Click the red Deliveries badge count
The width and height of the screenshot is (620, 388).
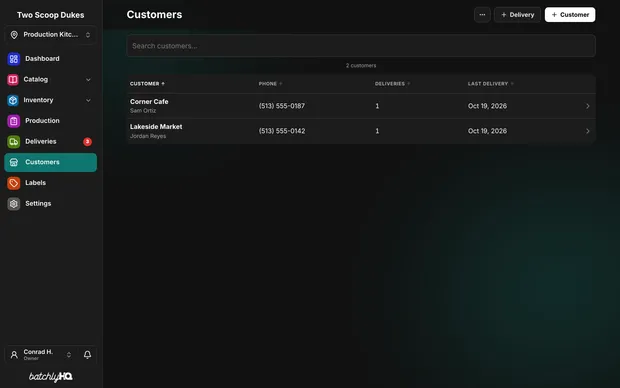[87, 142]
